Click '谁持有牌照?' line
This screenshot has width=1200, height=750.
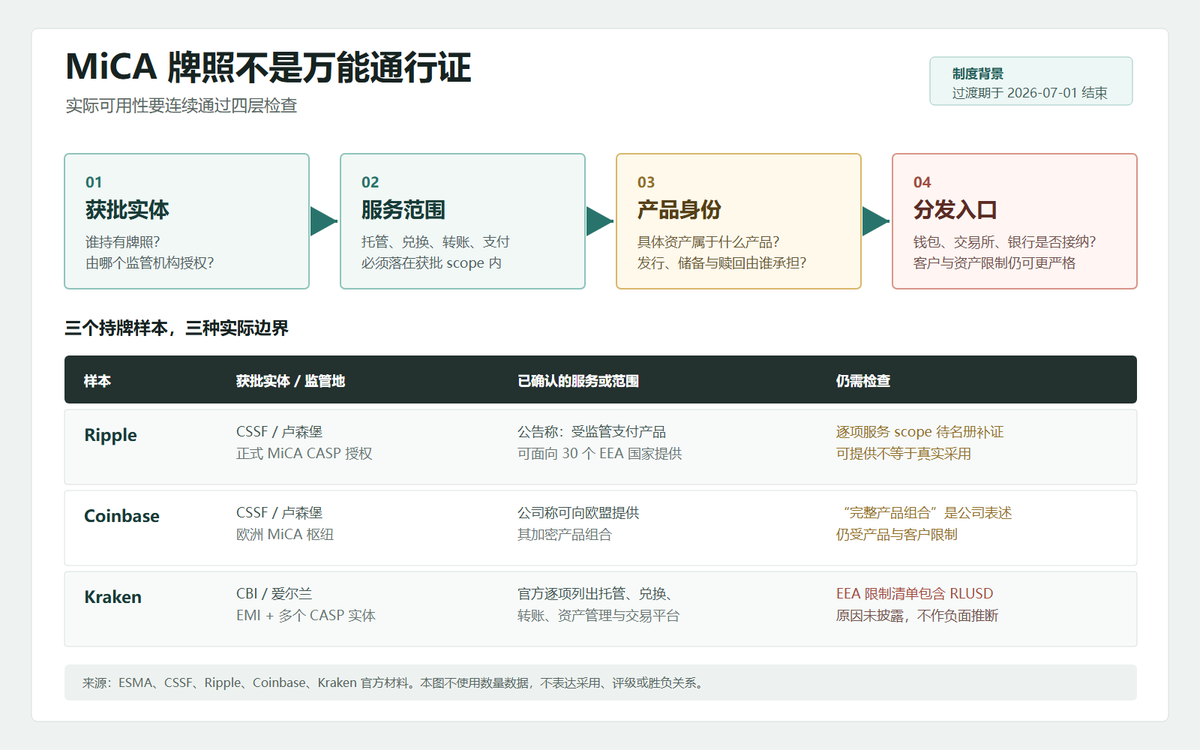pos(123,242)
